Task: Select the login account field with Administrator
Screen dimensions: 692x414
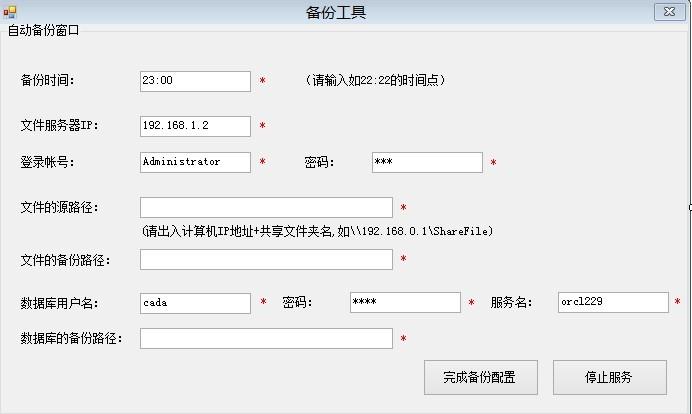Action: (x=195, y=162)
